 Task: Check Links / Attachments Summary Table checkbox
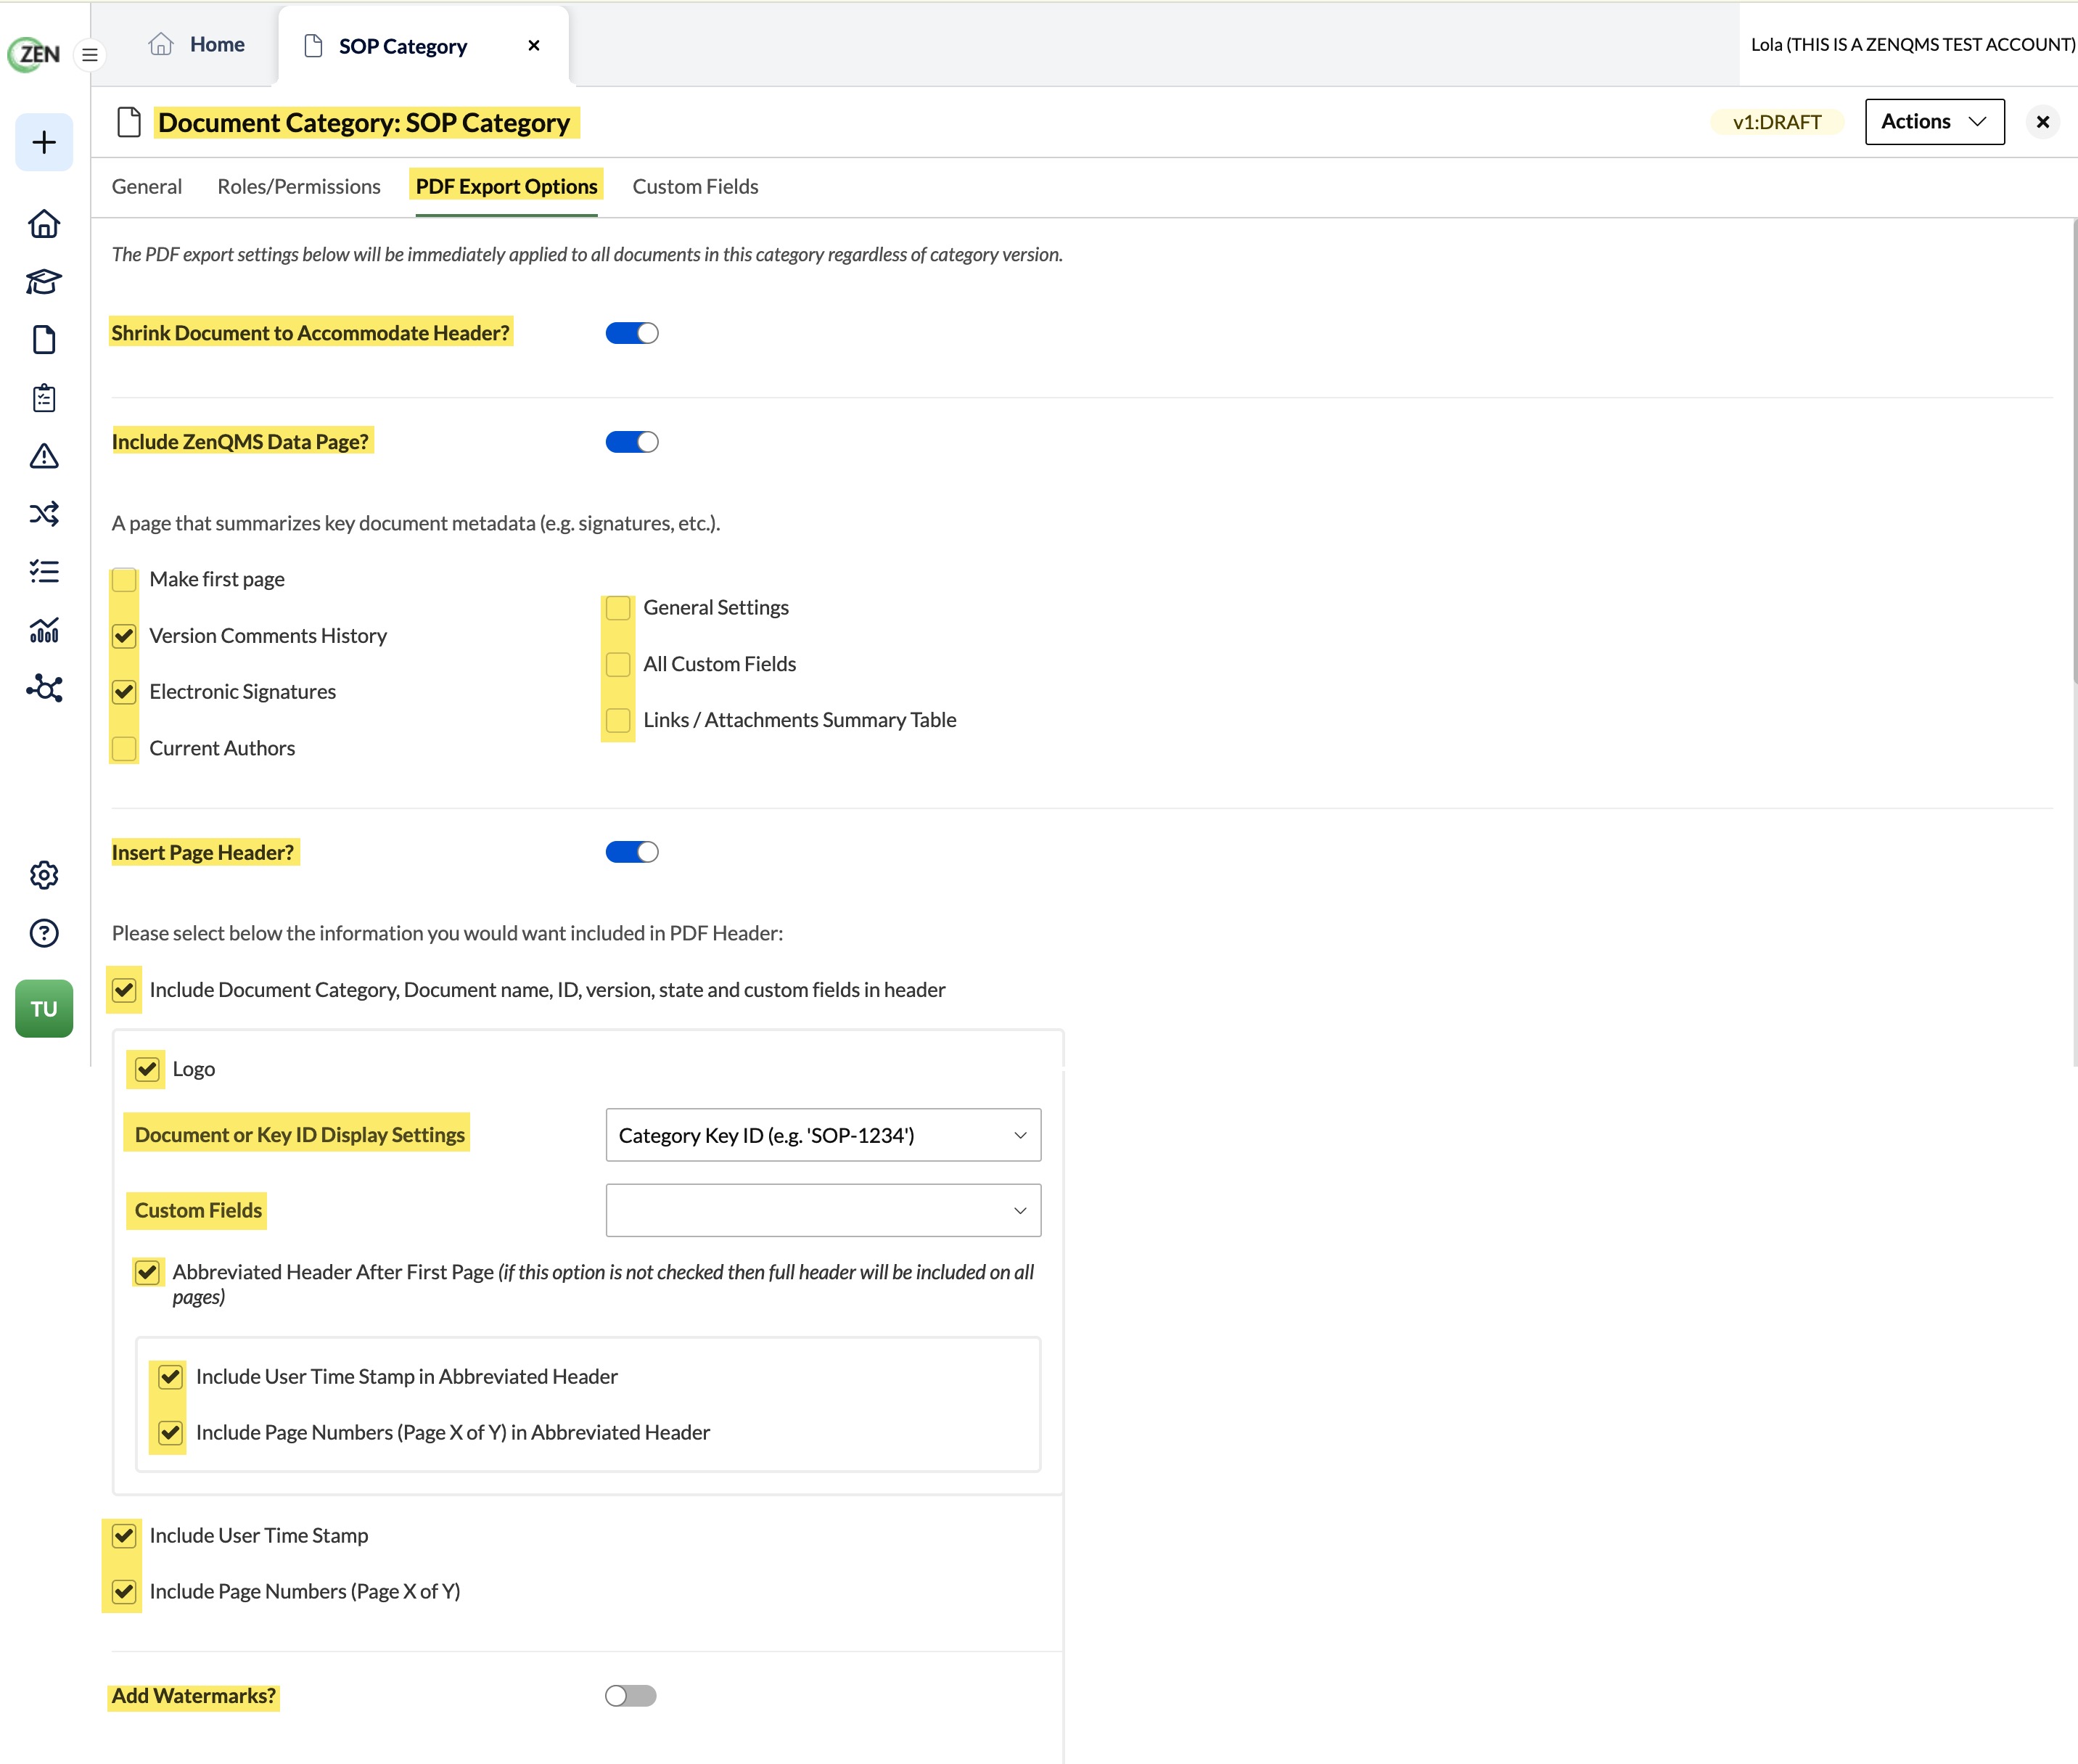[618, 720]
